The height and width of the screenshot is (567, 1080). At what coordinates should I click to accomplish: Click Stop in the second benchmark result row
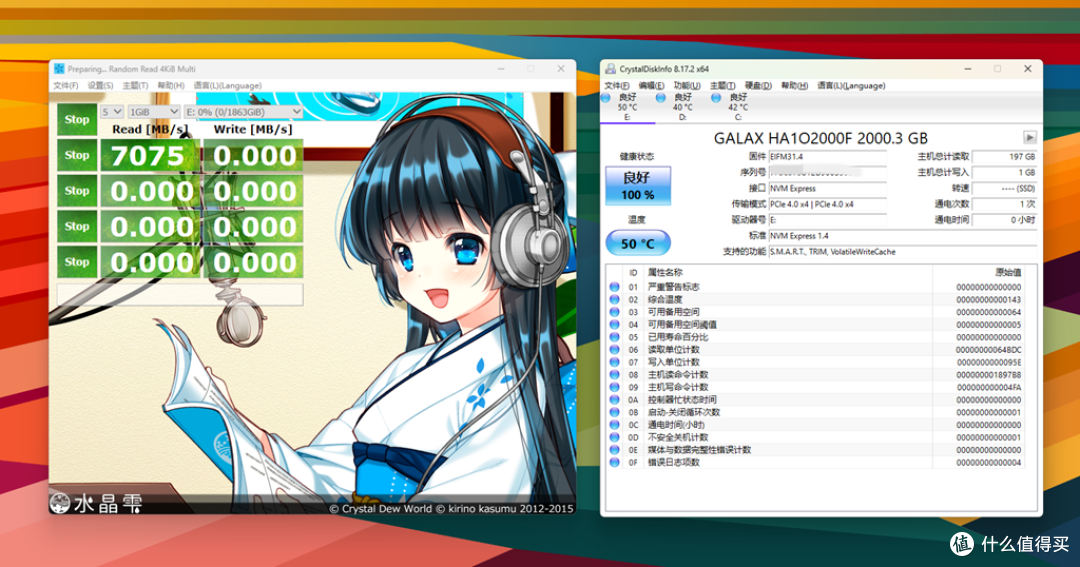pyautogui.click(x=76, y=191)
